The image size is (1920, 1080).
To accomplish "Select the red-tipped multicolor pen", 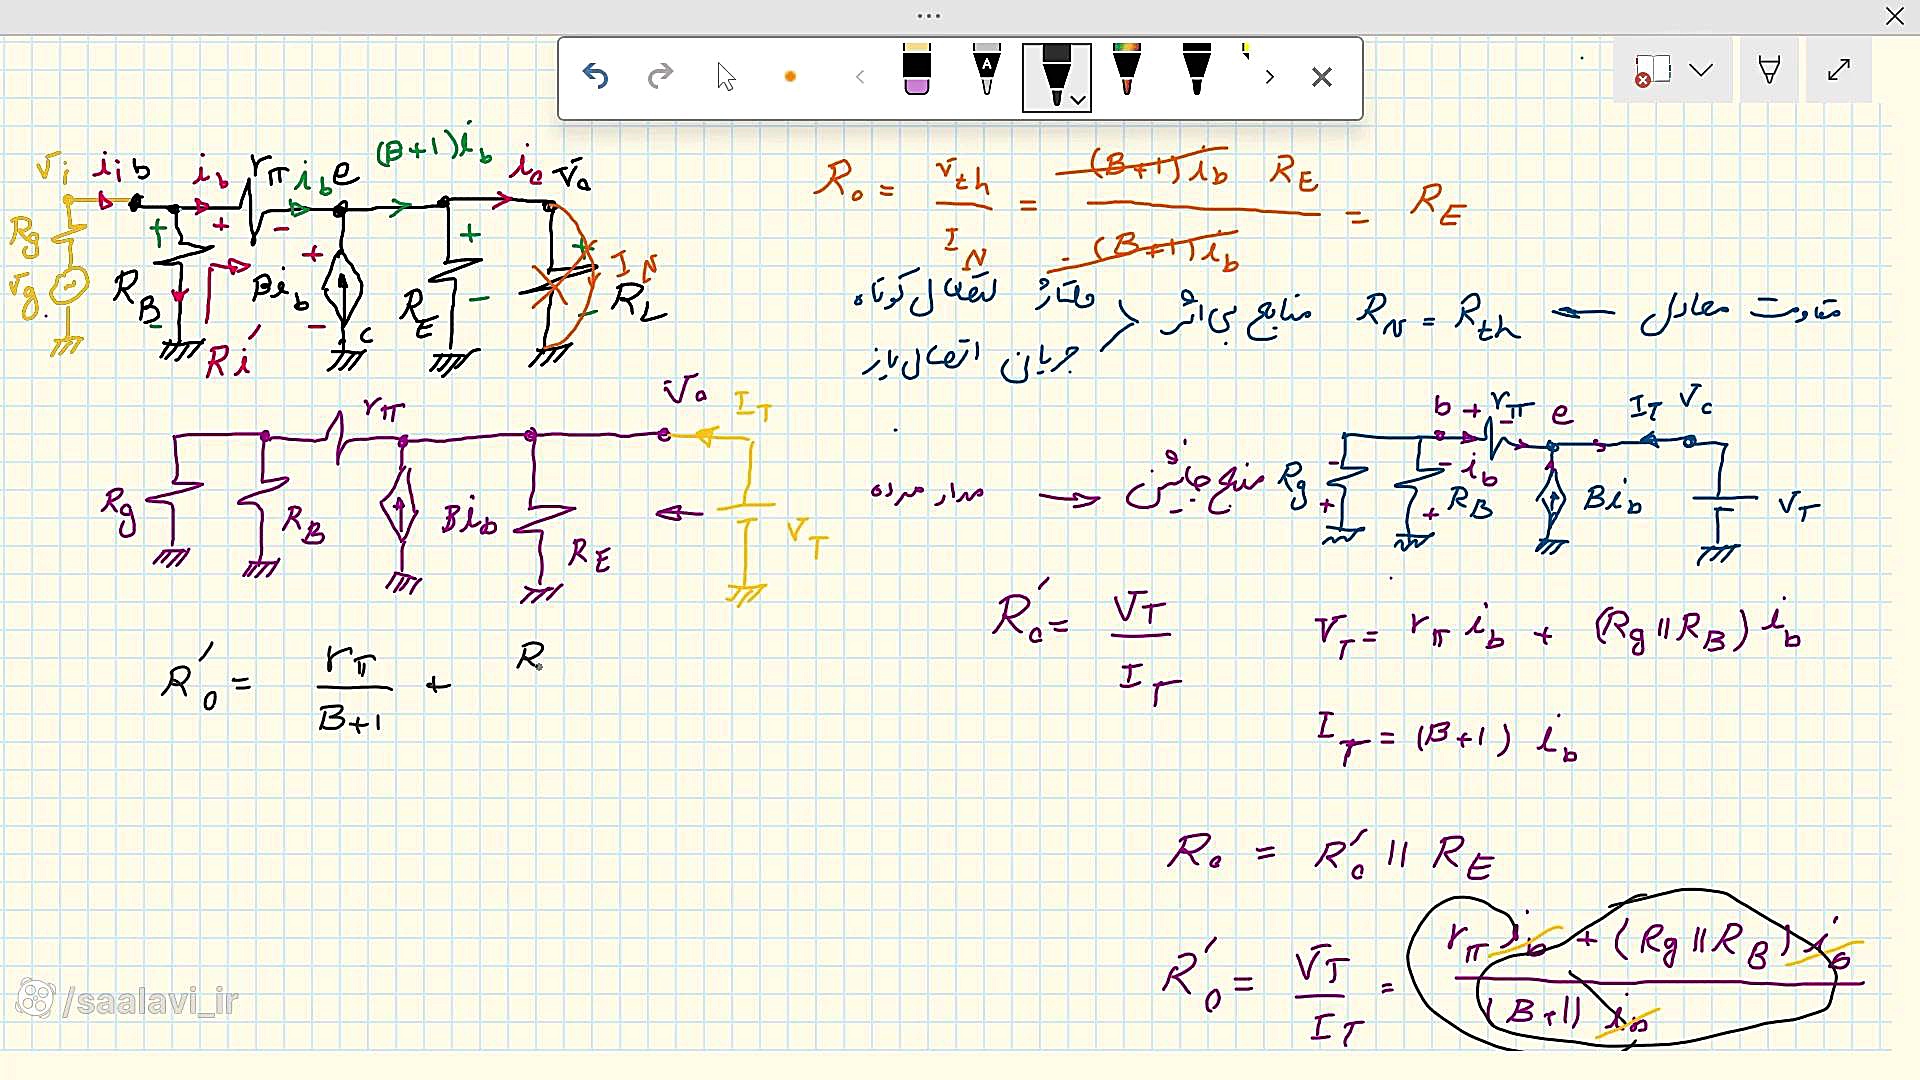I will click(x=1127, y=72).
